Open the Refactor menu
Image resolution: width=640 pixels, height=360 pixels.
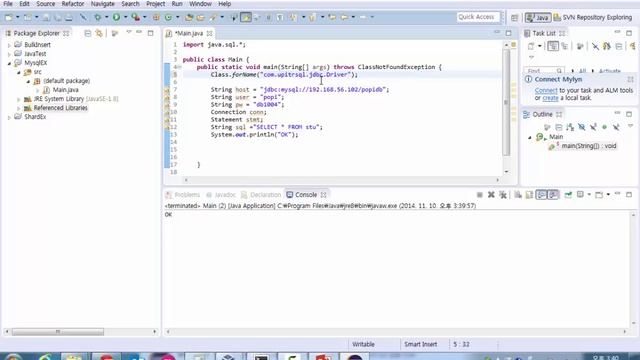pyautogui.click(x=73, y=4)
